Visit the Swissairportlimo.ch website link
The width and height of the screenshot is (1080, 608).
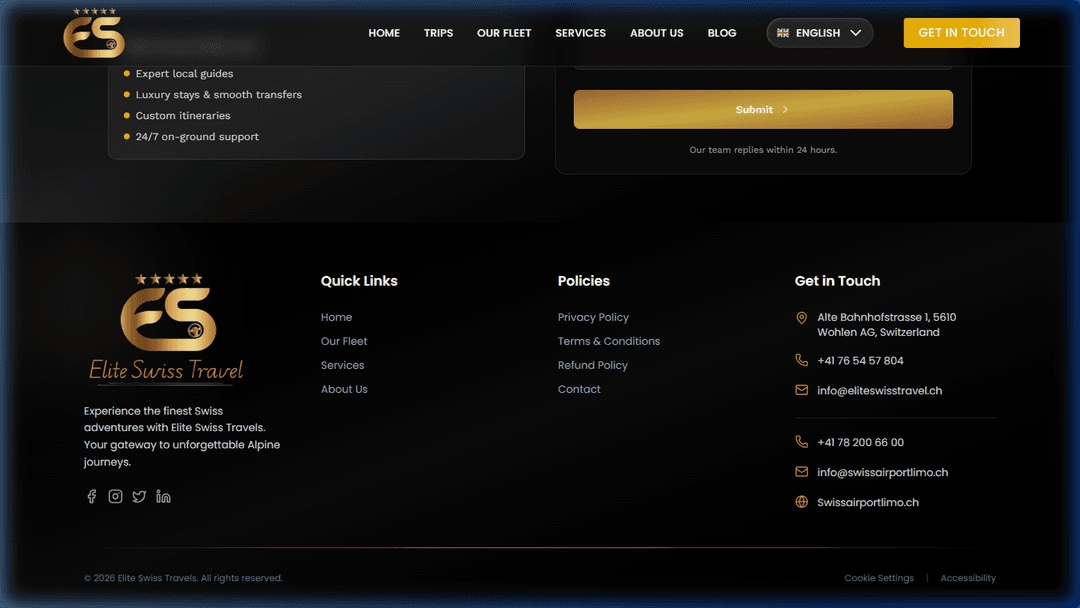pos(868,503)
